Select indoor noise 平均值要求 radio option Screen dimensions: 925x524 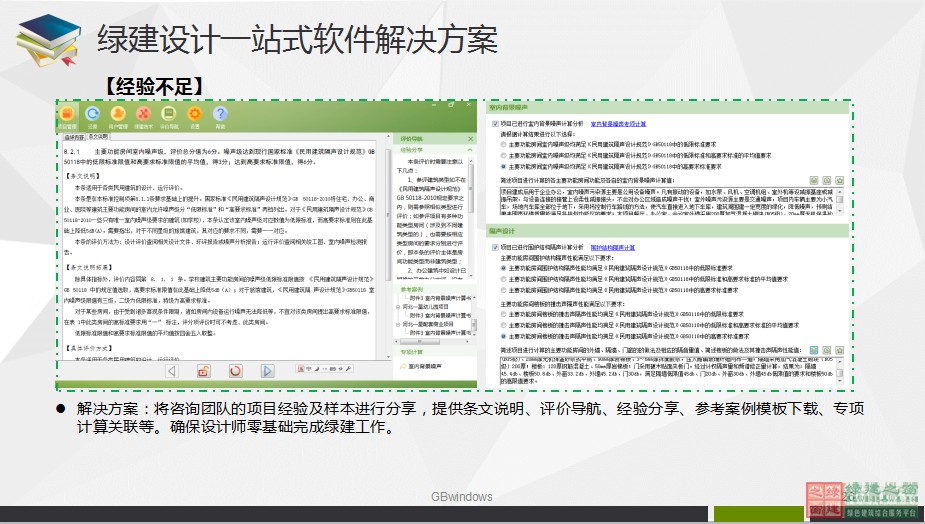click(x=503, y=155)
